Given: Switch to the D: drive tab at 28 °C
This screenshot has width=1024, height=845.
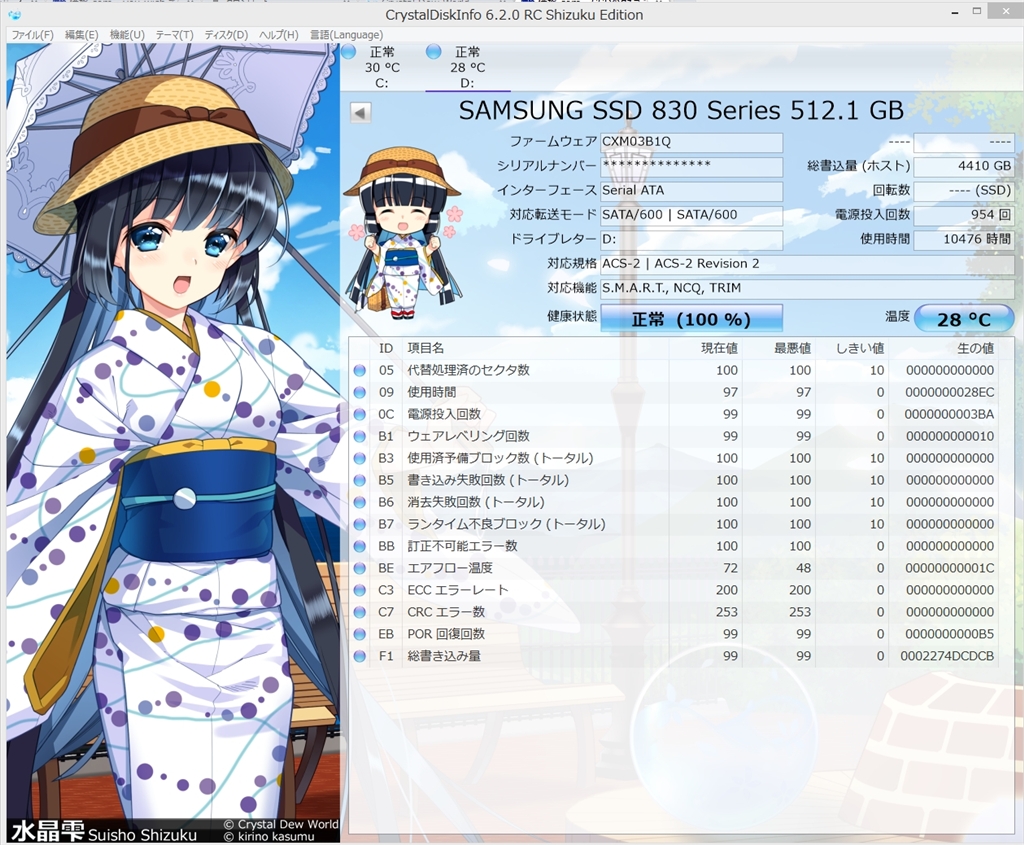Looking at the screenshot, I should pyautogui.click(x=467, y=67).
